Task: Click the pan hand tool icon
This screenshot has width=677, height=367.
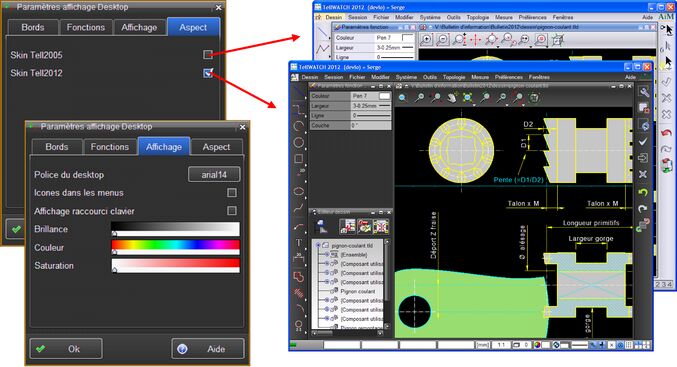Action: coord(451,98)
